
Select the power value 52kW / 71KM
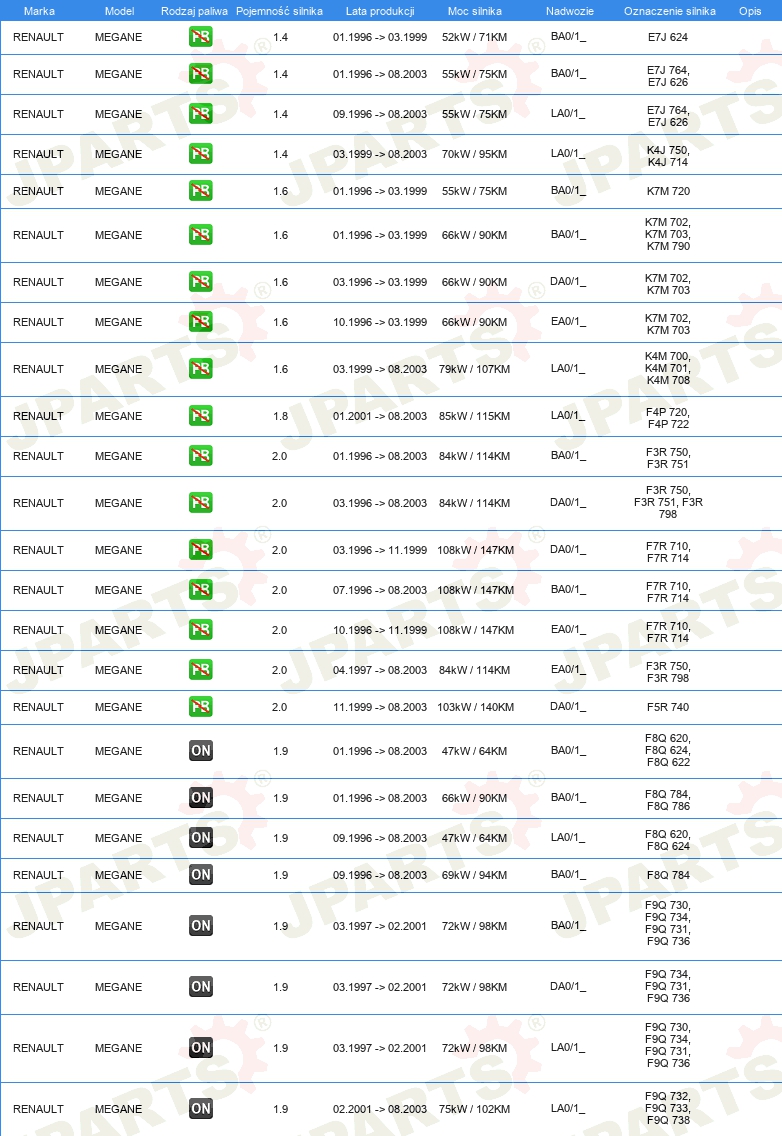tap(475, 37)
